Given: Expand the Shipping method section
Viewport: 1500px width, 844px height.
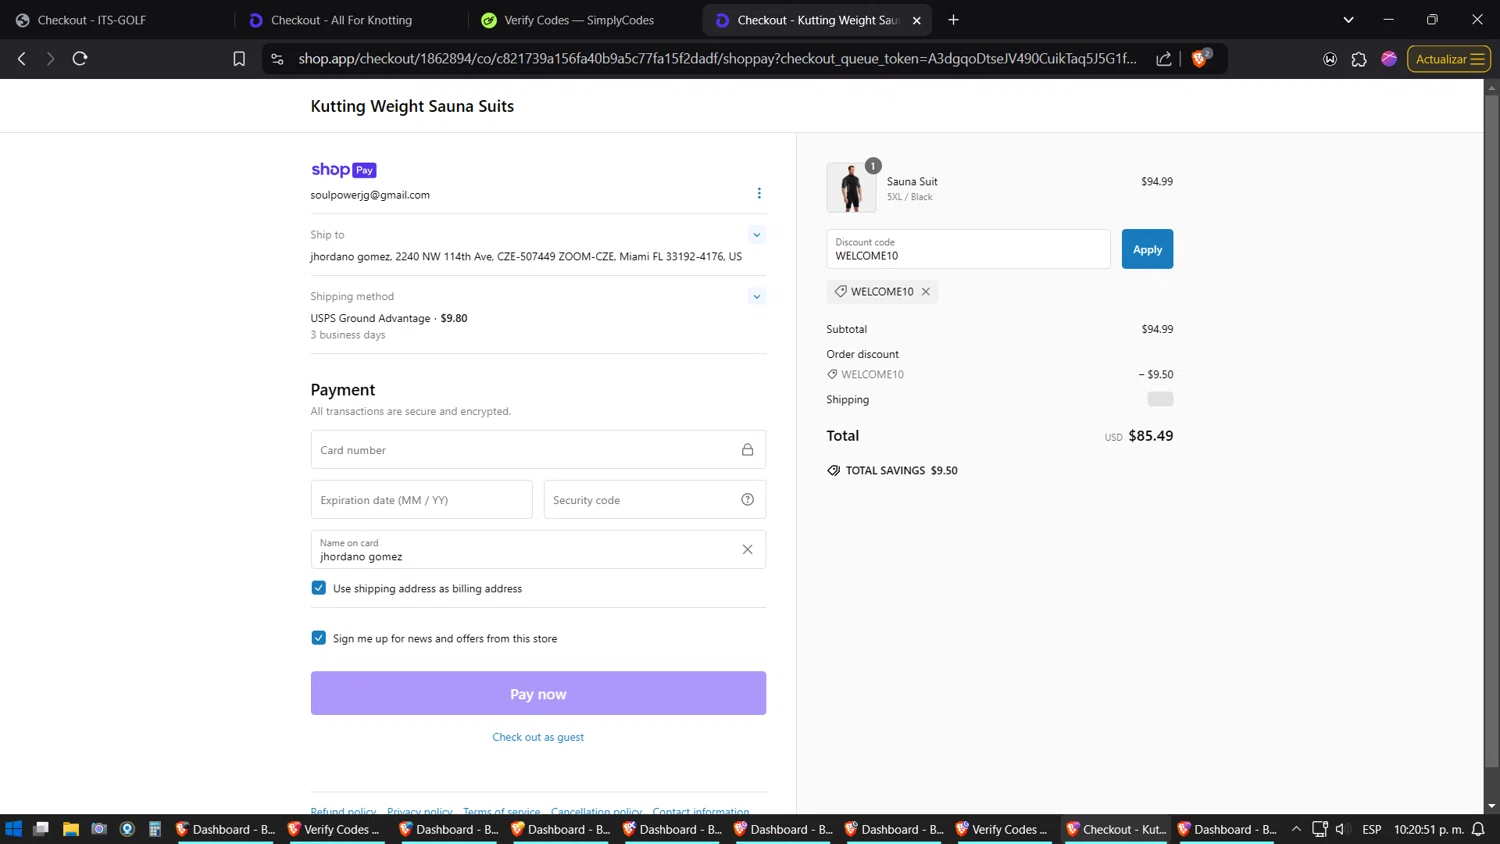Looking at the screenshot, I should [757, 297].
